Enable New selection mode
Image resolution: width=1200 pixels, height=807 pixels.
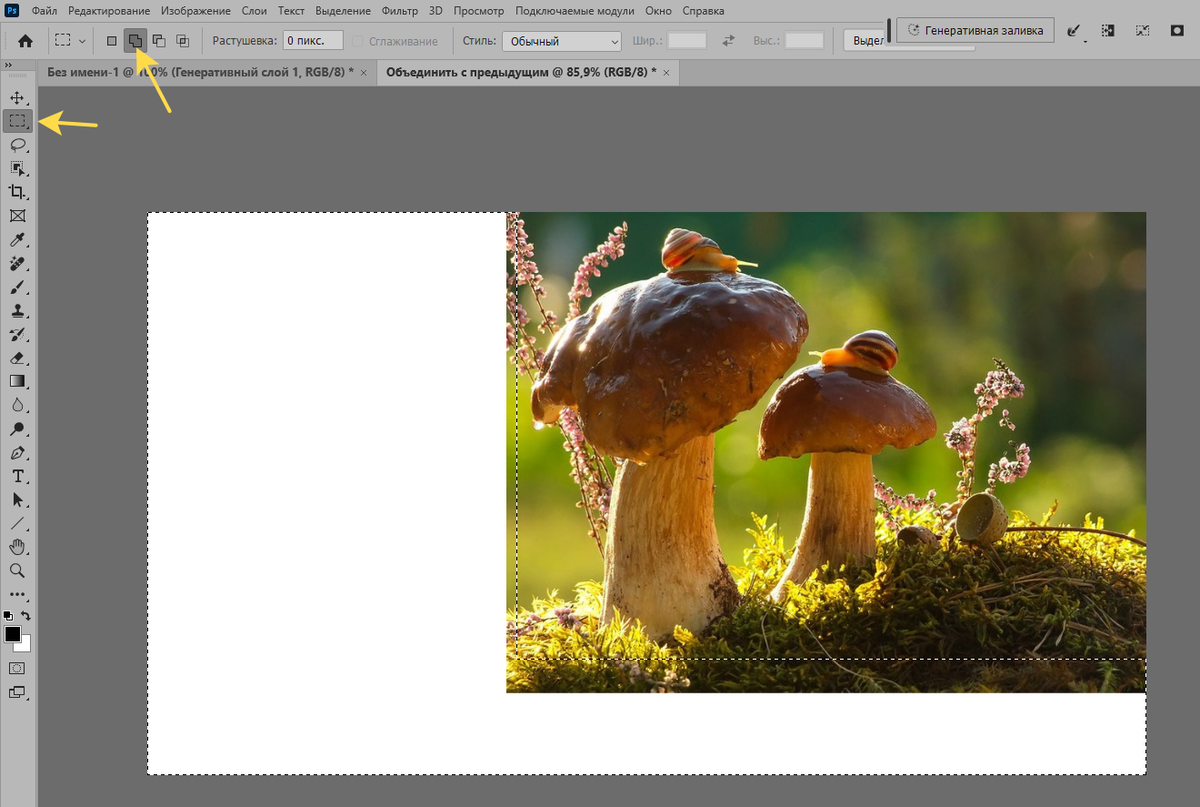coord(112,41)
